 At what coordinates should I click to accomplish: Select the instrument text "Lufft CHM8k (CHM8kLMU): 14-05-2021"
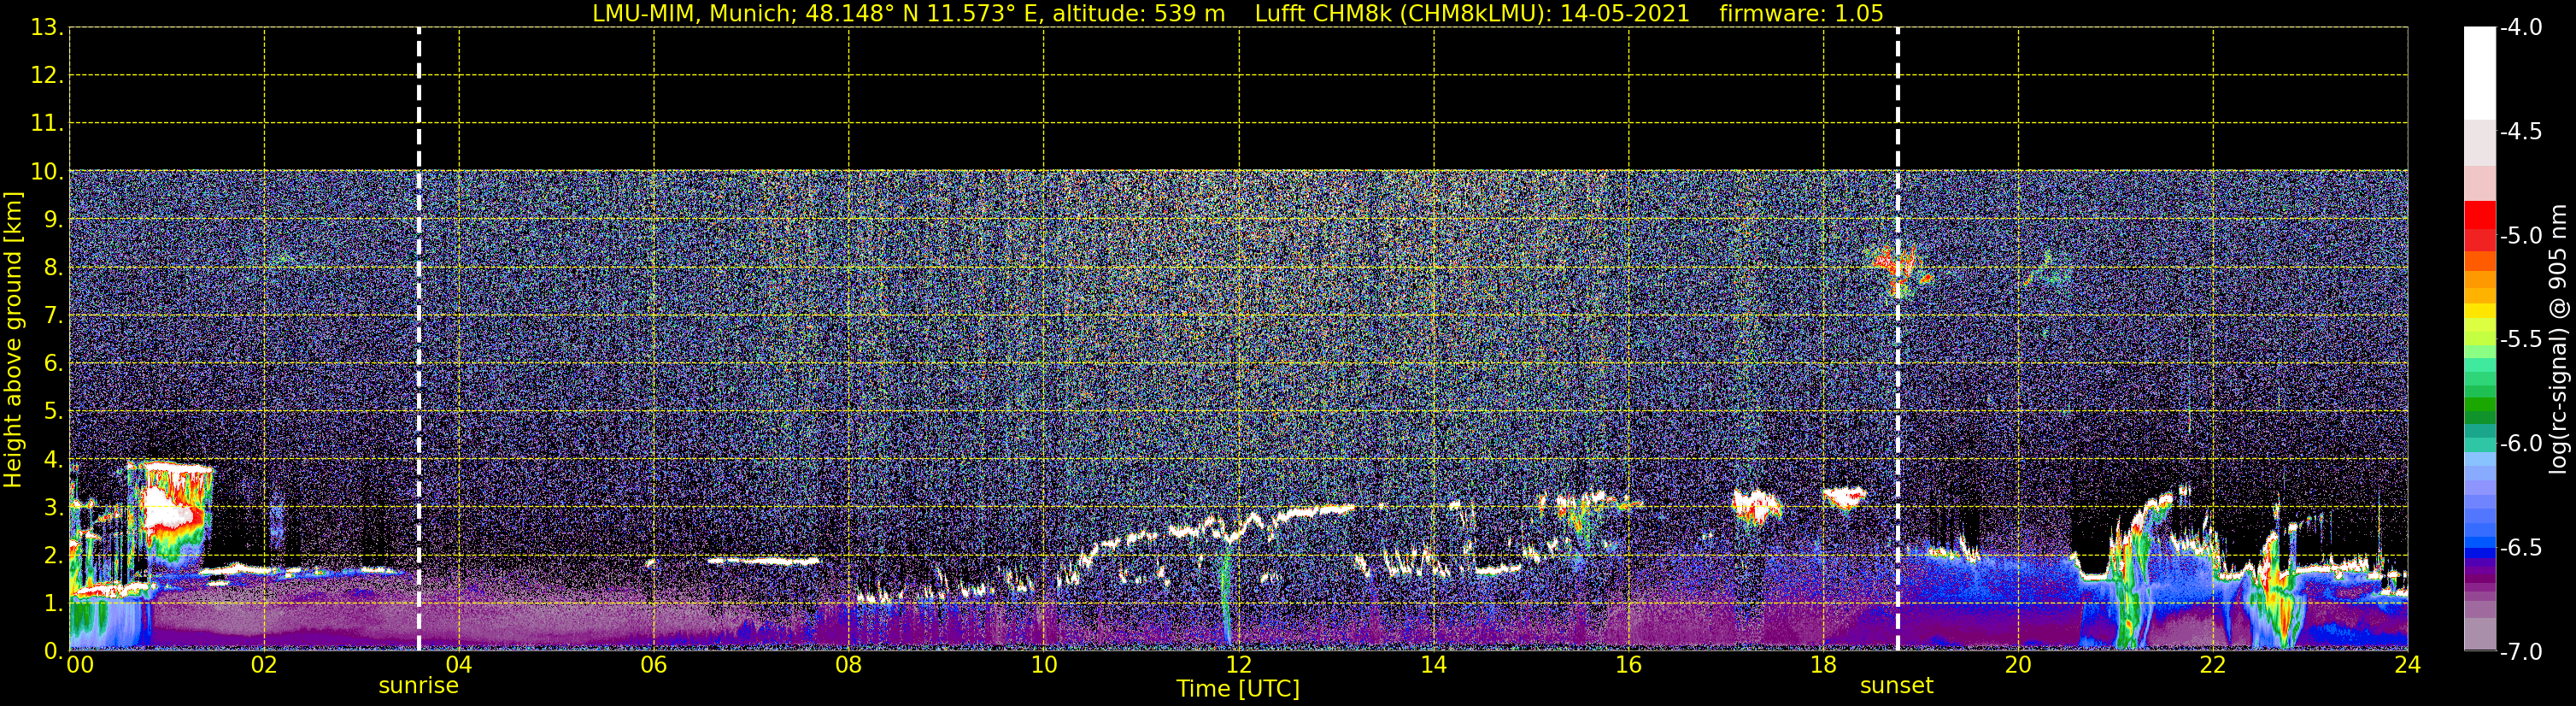[1471, 13]
